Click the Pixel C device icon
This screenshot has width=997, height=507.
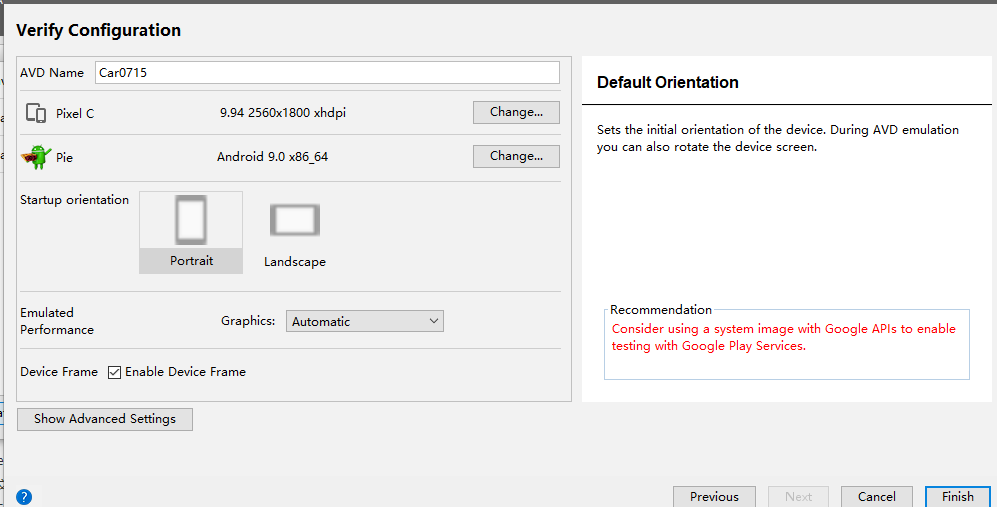(x=36, y=113)
